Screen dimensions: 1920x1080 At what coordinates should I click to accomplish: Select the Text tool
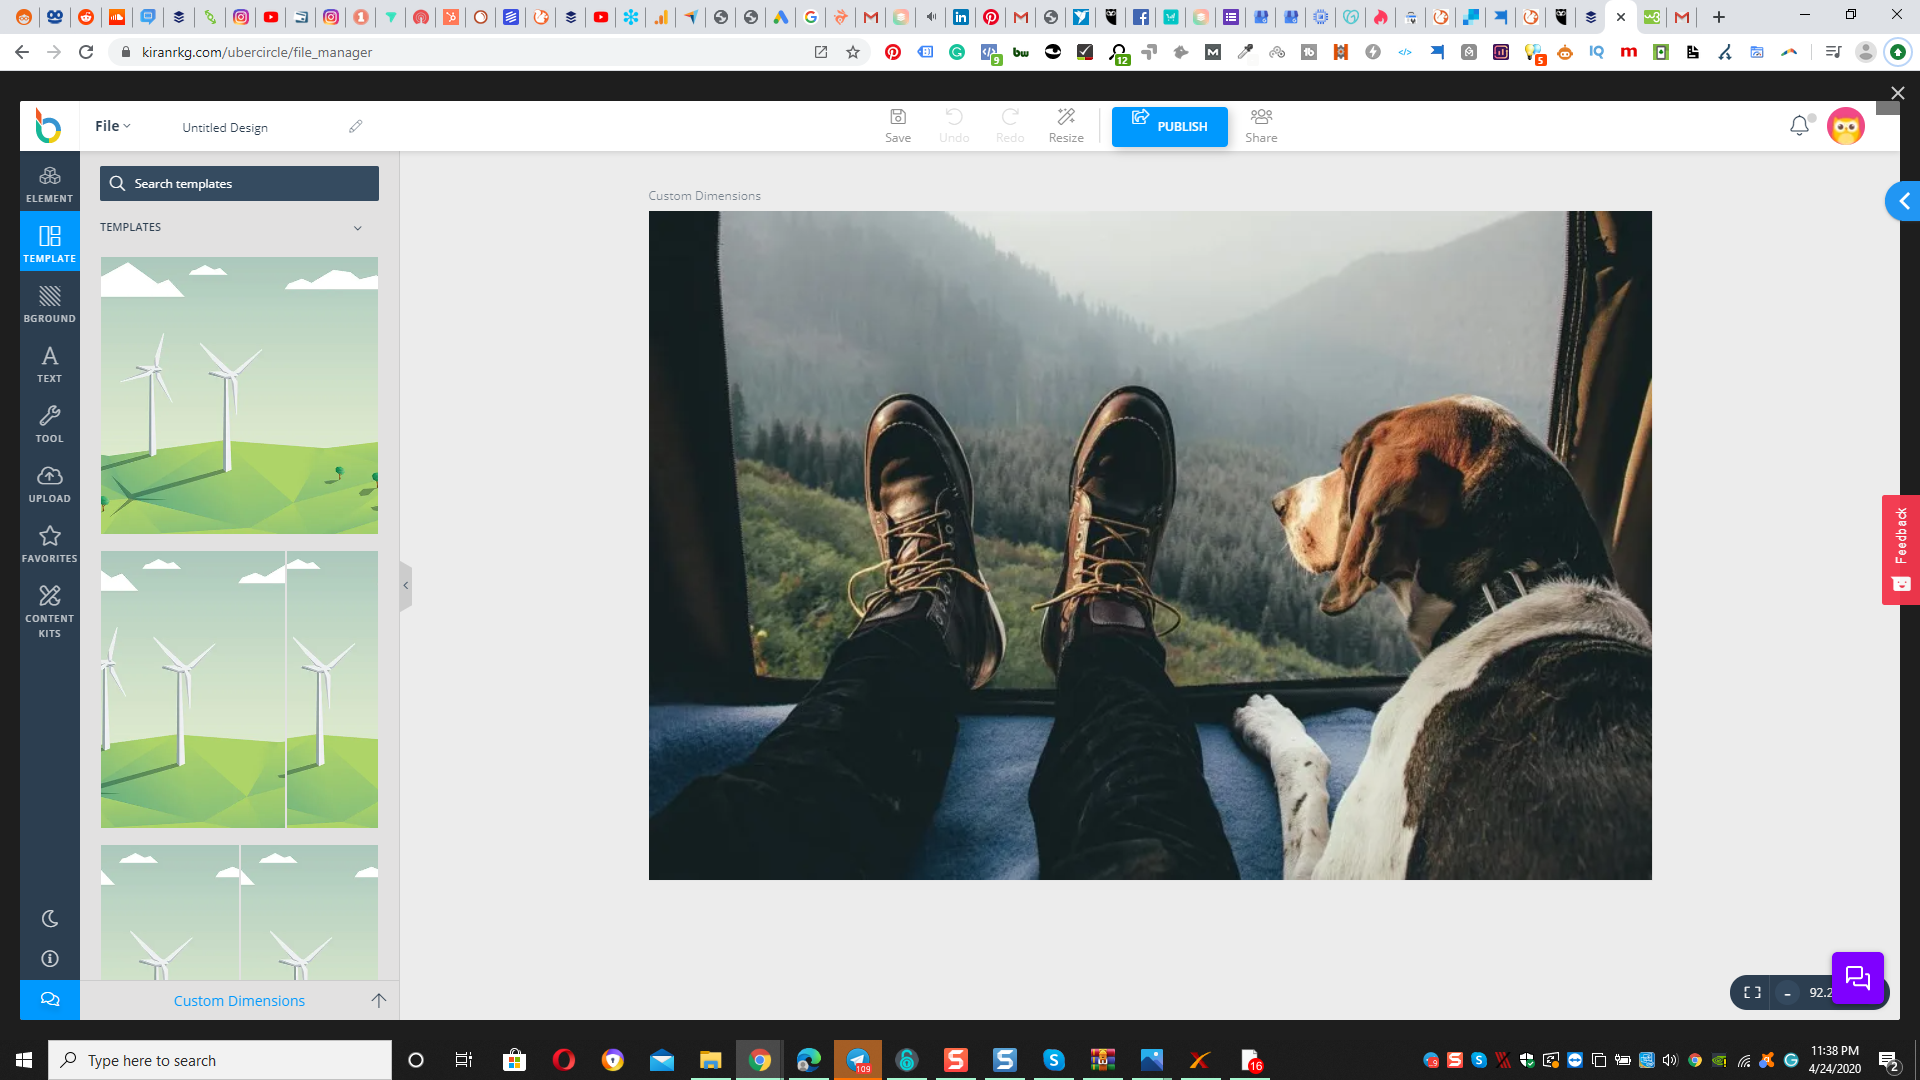[x=49, y=364]
